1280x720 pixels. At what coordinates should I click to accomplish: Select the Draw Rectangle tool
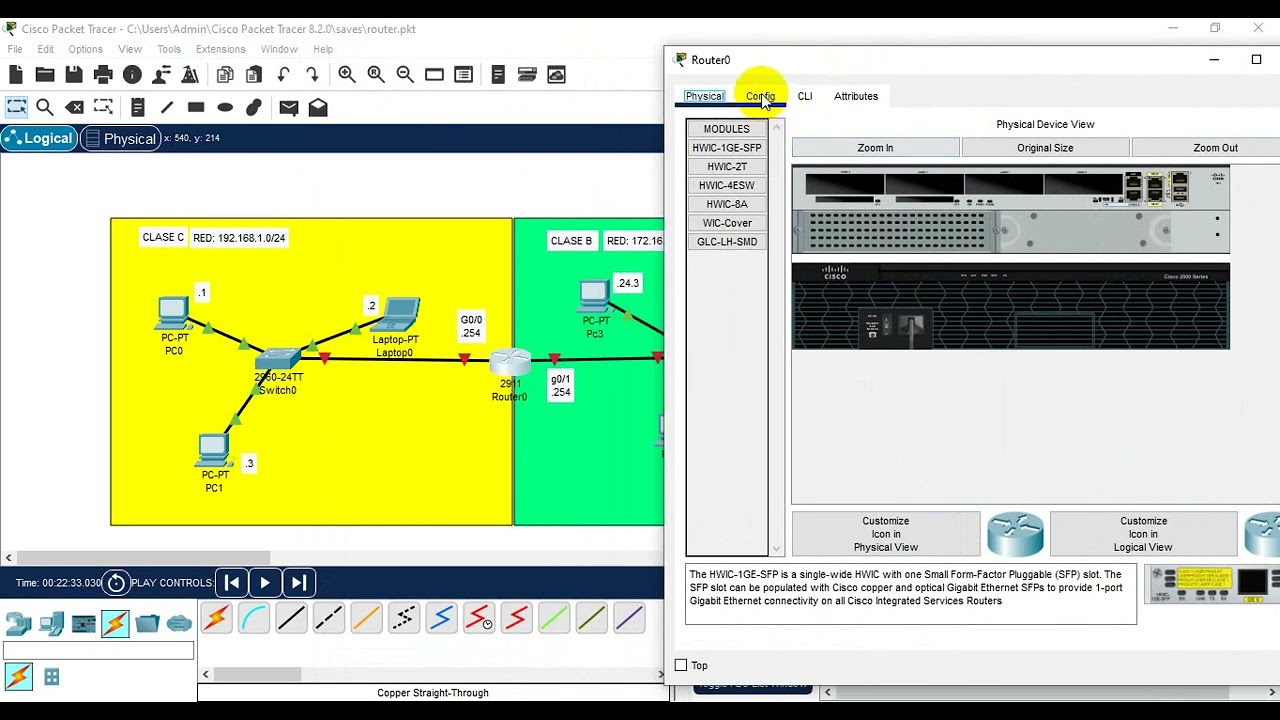(196, 107)
